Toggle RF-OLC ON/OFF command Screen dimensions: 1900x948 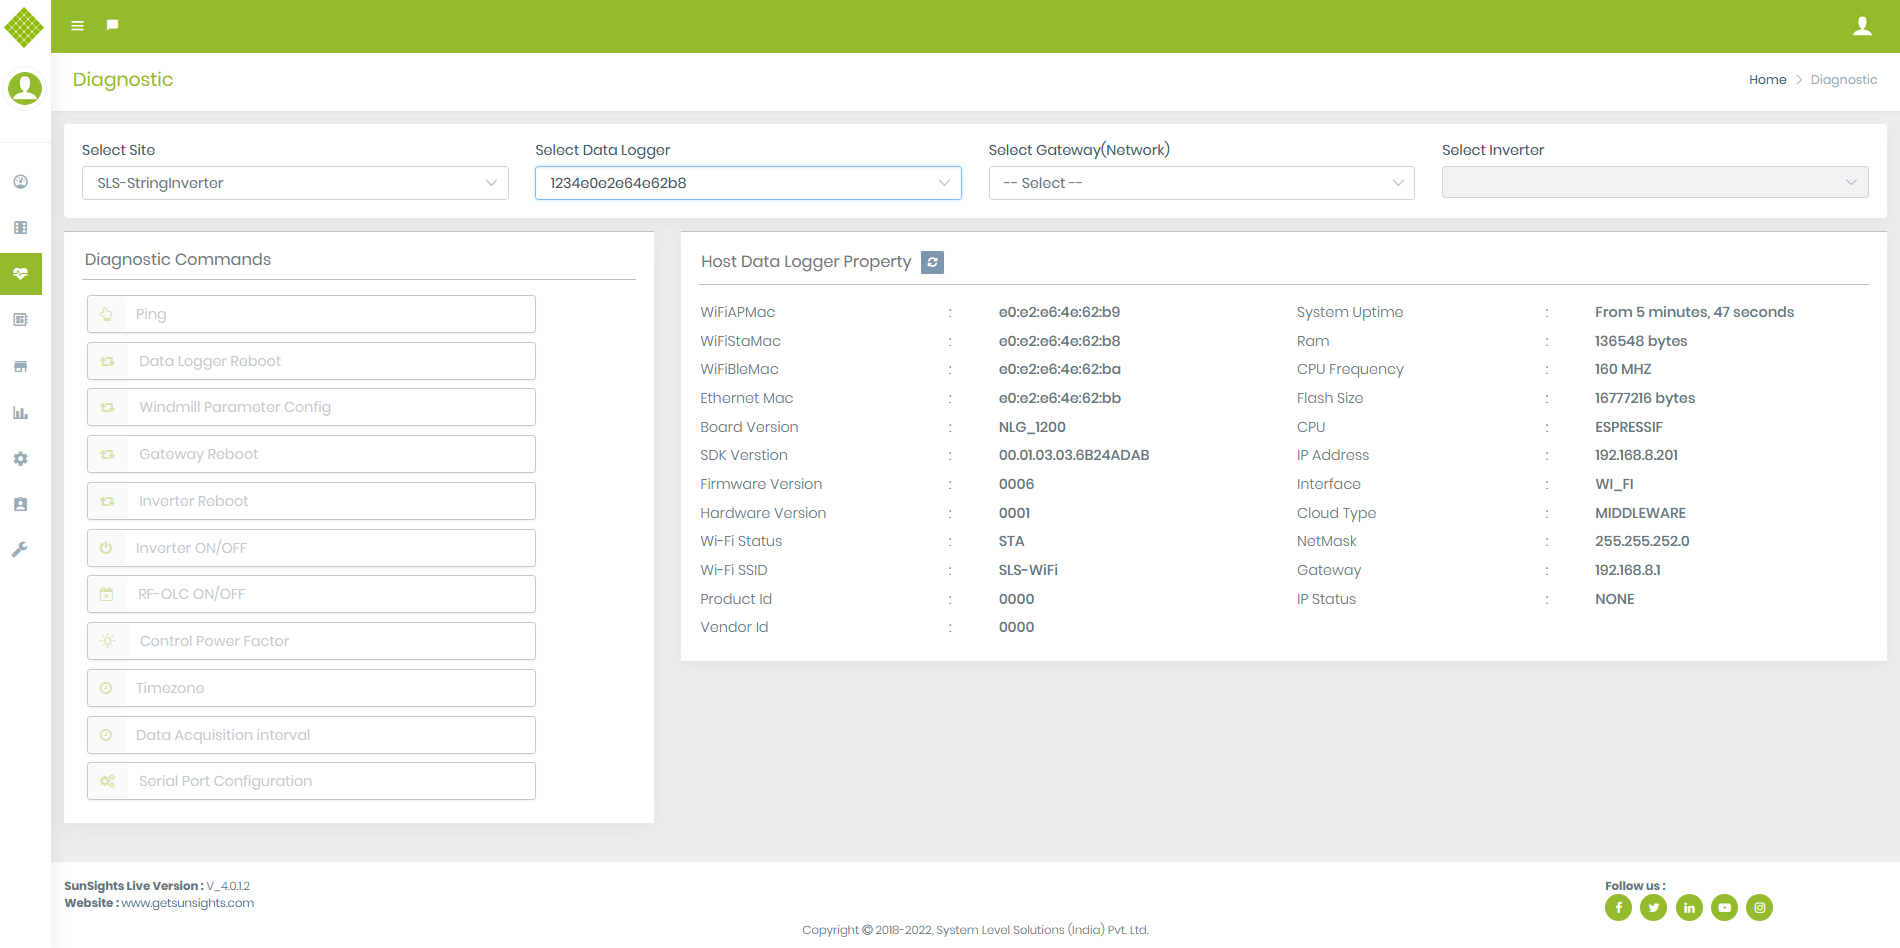click(x=310, y=593)
